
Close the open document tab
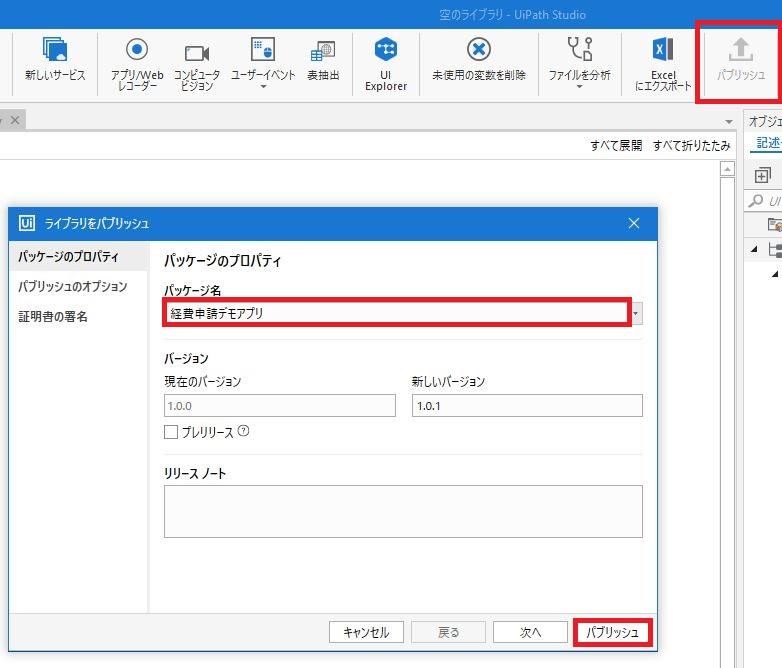pyautogui.click(x=15, y=120)
